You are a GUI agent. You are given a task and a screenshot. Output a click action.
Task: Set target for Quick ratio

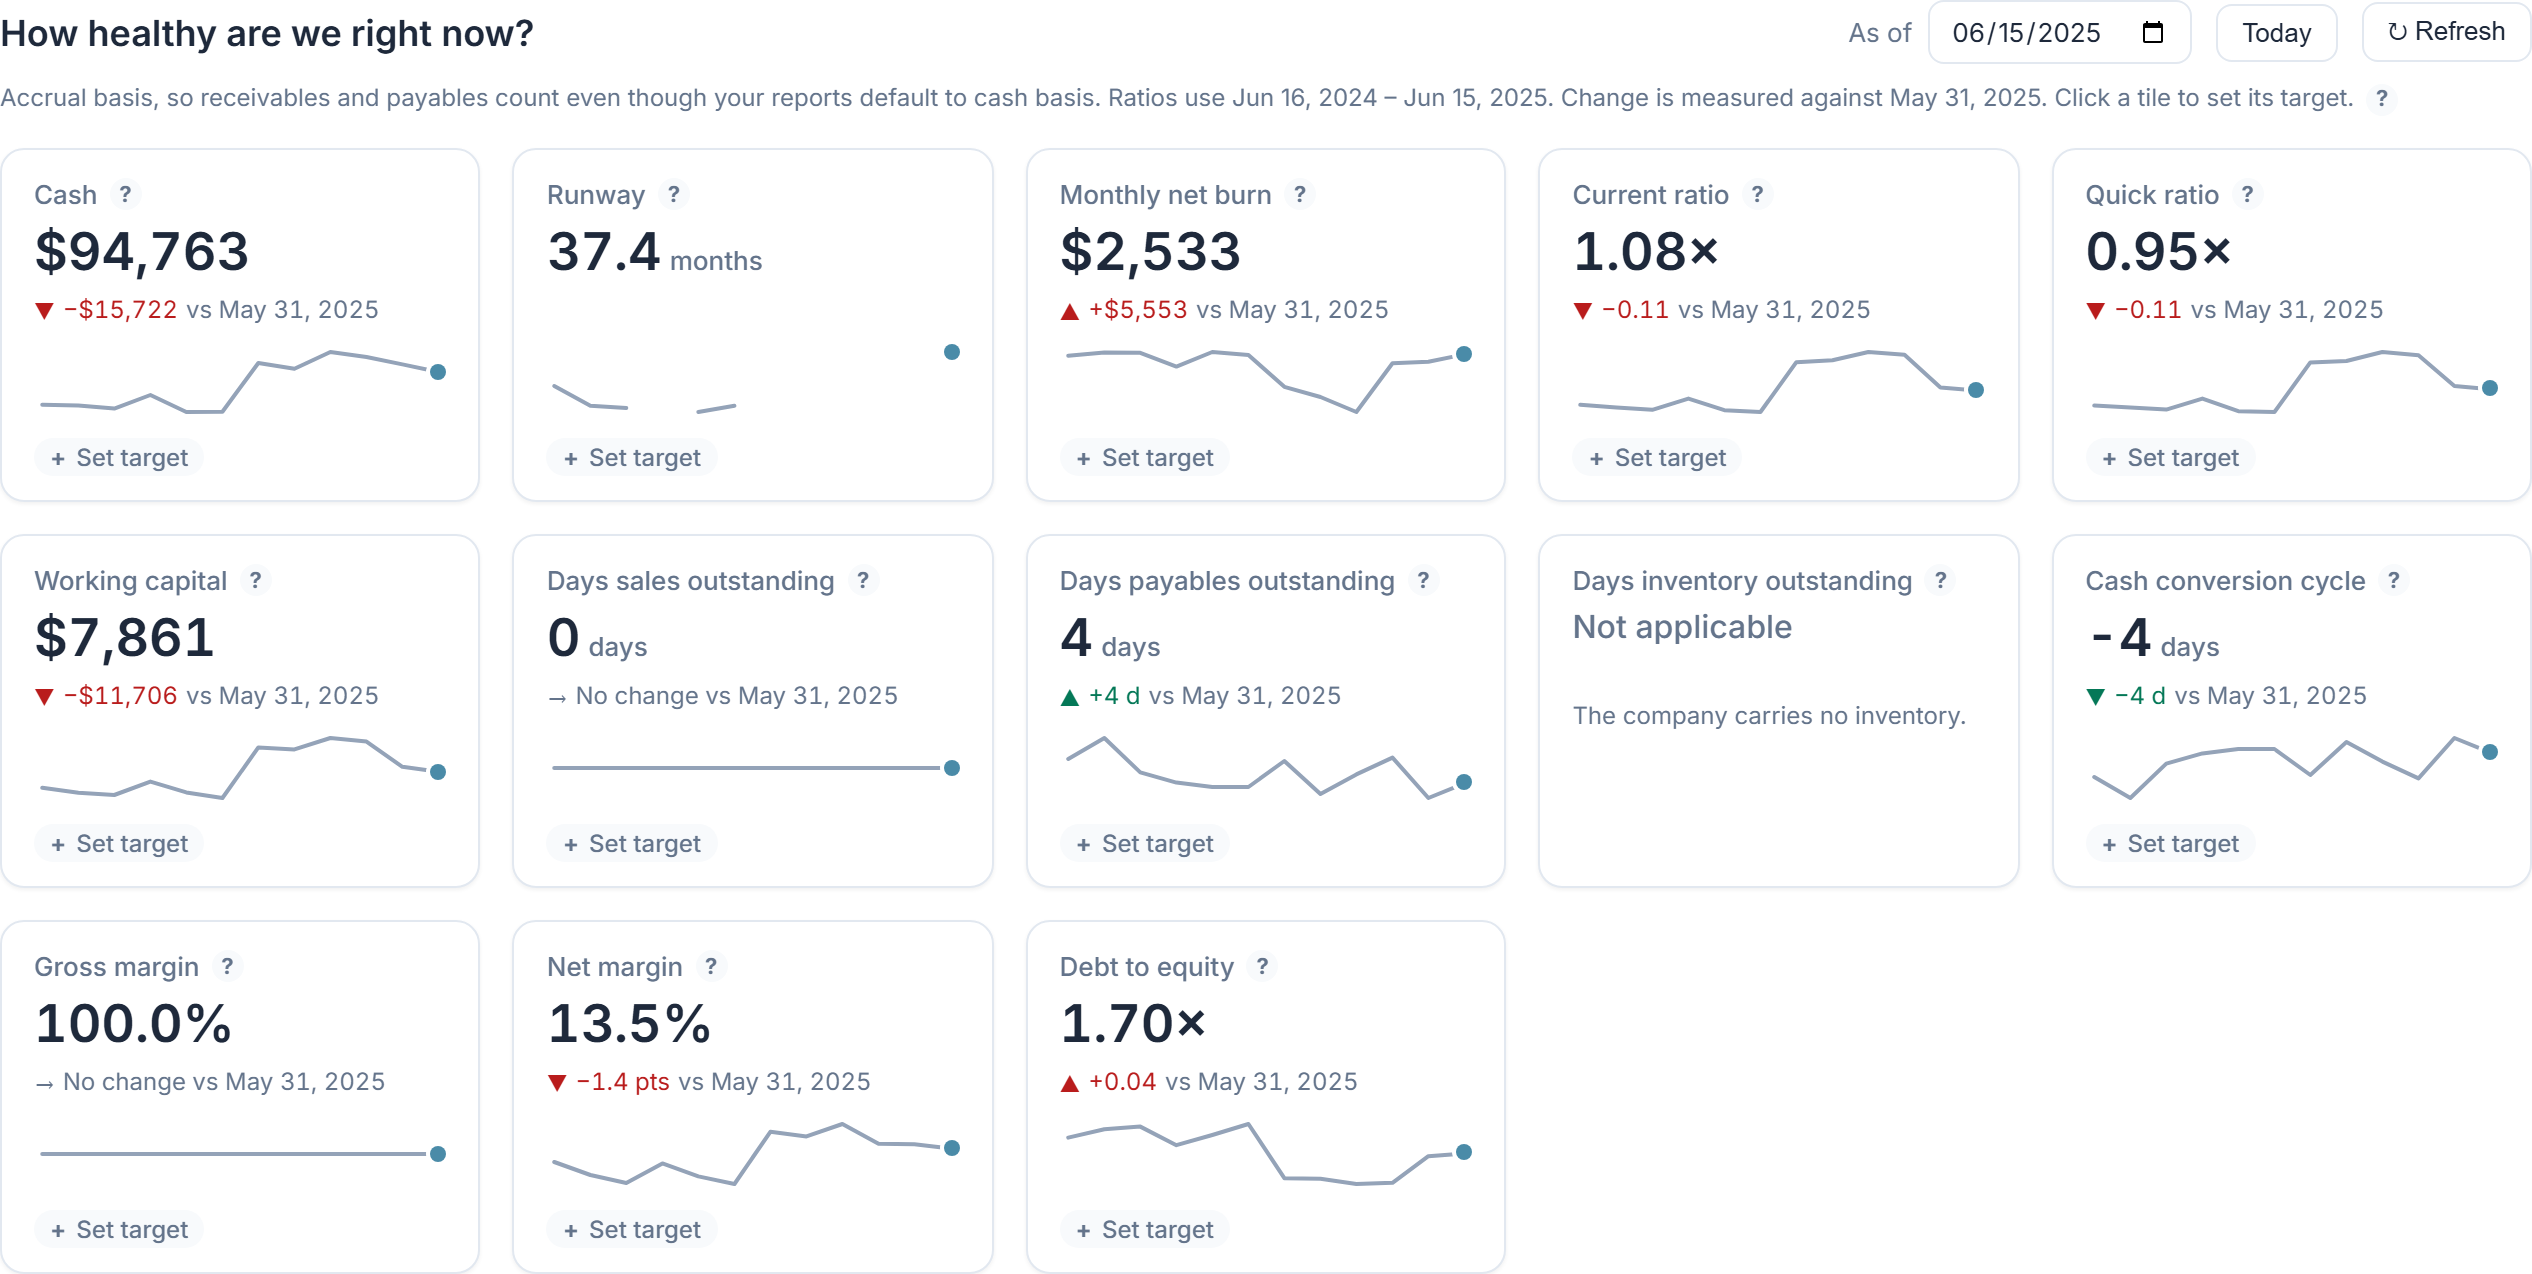[2170, 458]
